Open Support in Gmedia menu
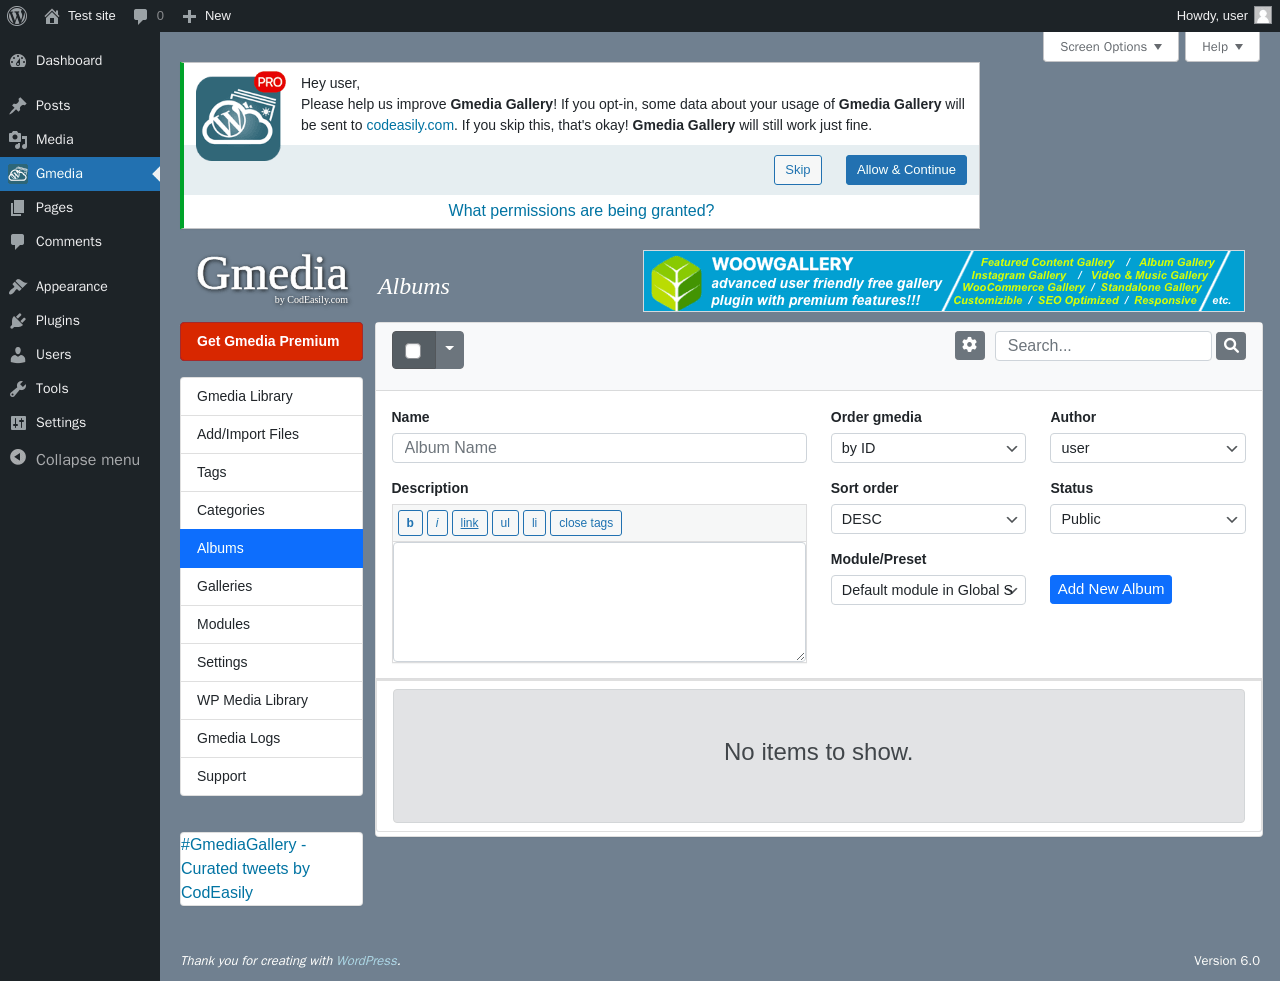This screenshot has width=1280, height=981. [x=271, y=776]
